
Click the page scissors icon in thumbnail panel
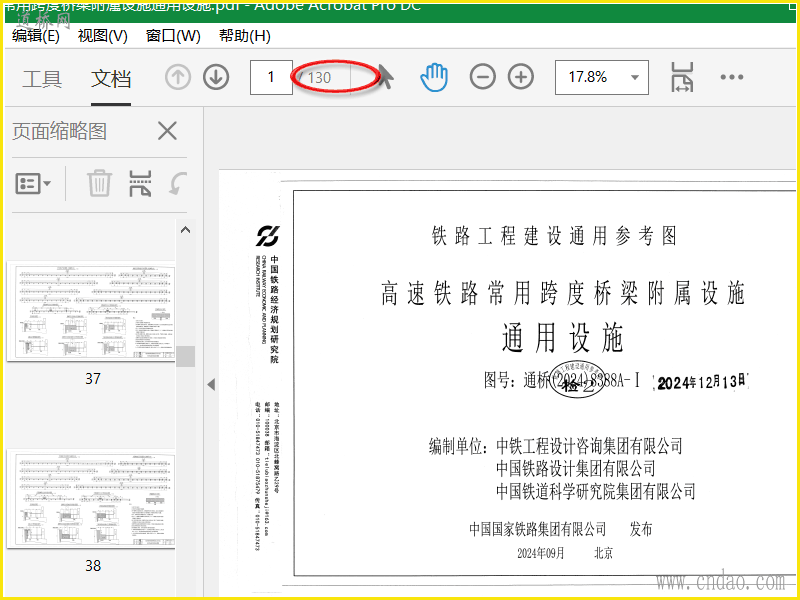tap(140, 183)
